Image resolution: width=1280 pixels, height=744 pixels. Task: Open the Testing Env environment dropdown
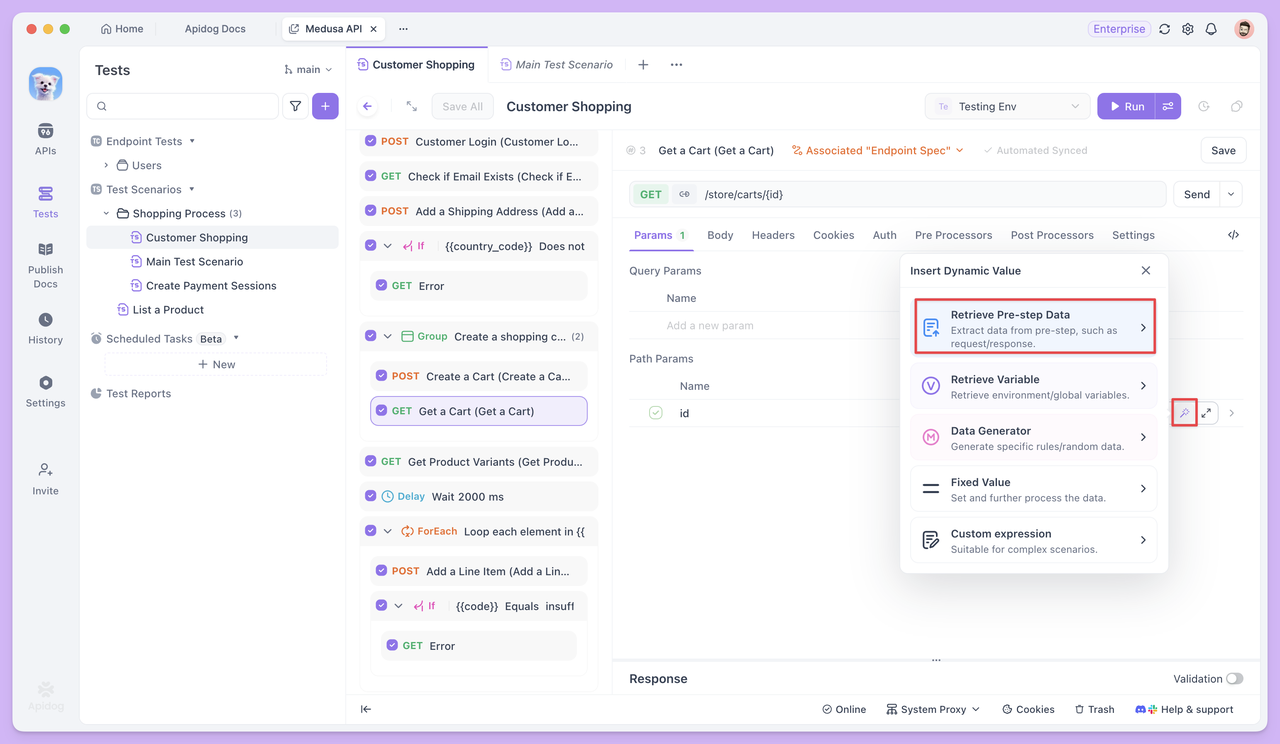click(x=1008, y=106)
